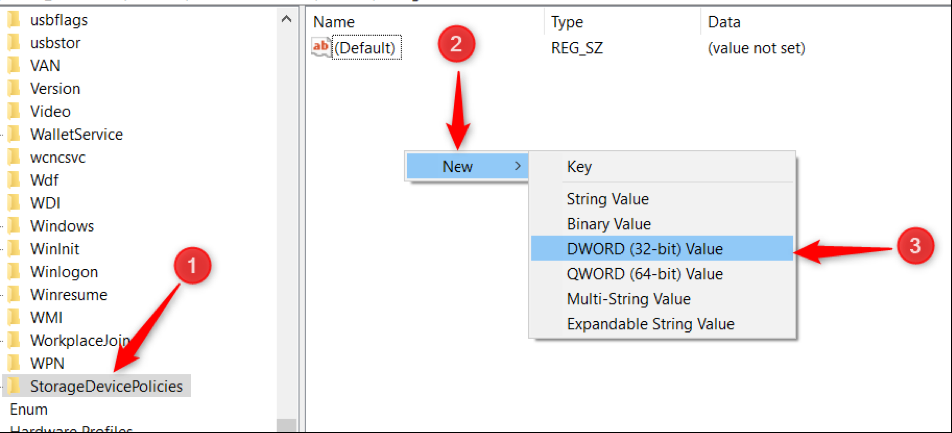Pick Multi-String Value option
The width and height of the screenshot is (952, 433).
[x=628, y=299]
